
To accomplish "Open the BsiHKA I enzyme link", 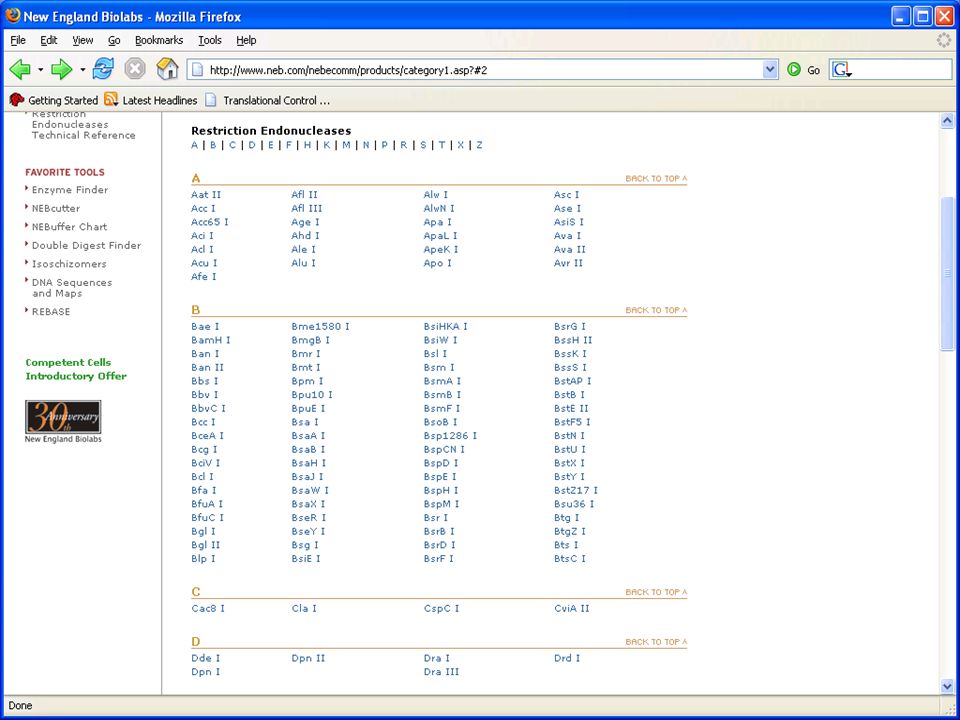I will (x=445, y=326).
